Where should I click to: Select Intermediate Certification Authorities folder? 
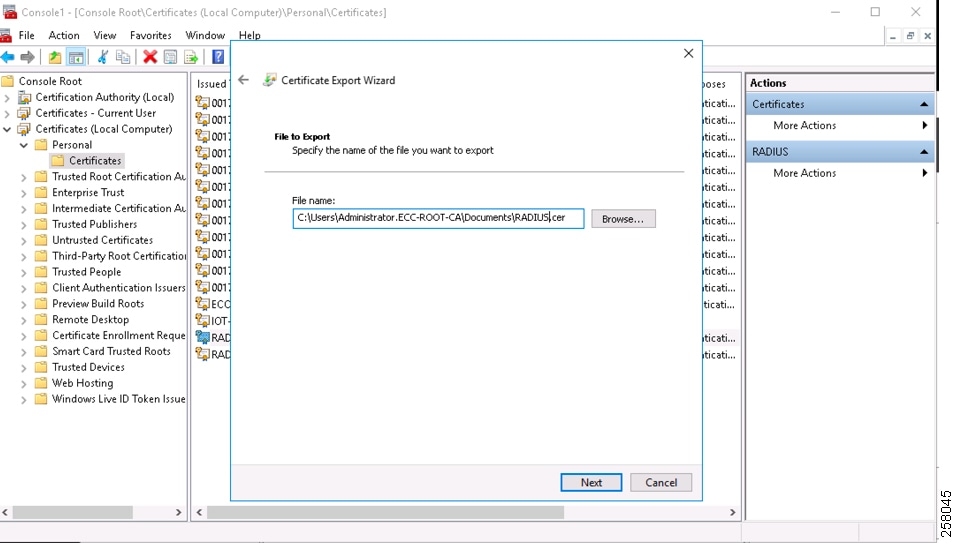point(119,208)
